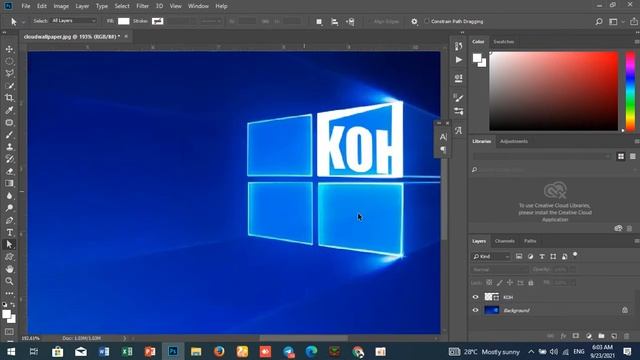640x360 pixels.
Task: Open Word from the taskbar
Action: click(104, 351)
